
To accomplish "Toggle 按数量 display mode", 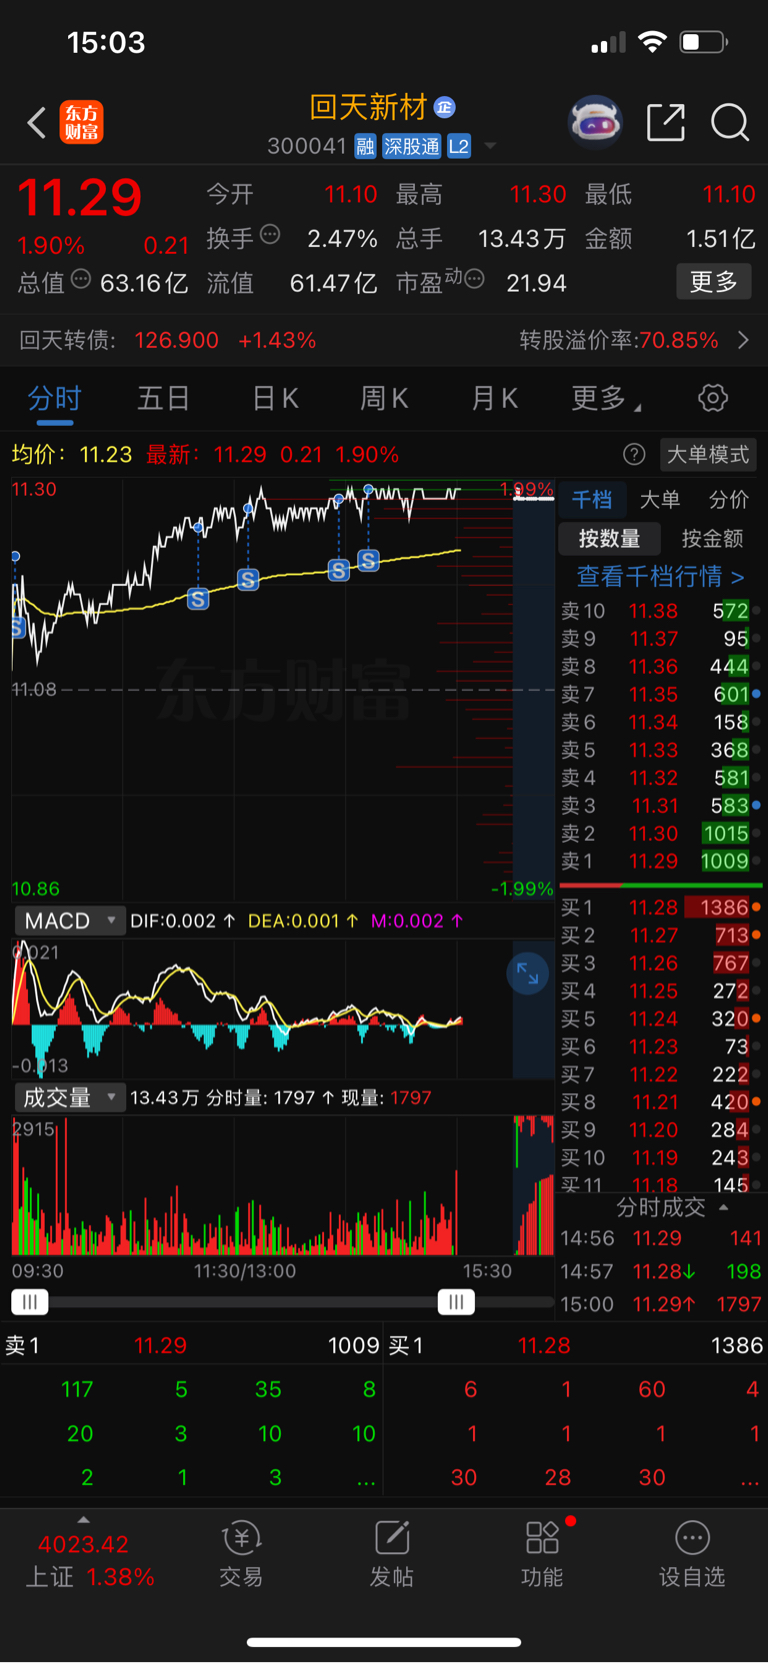I will click(609, 538).
